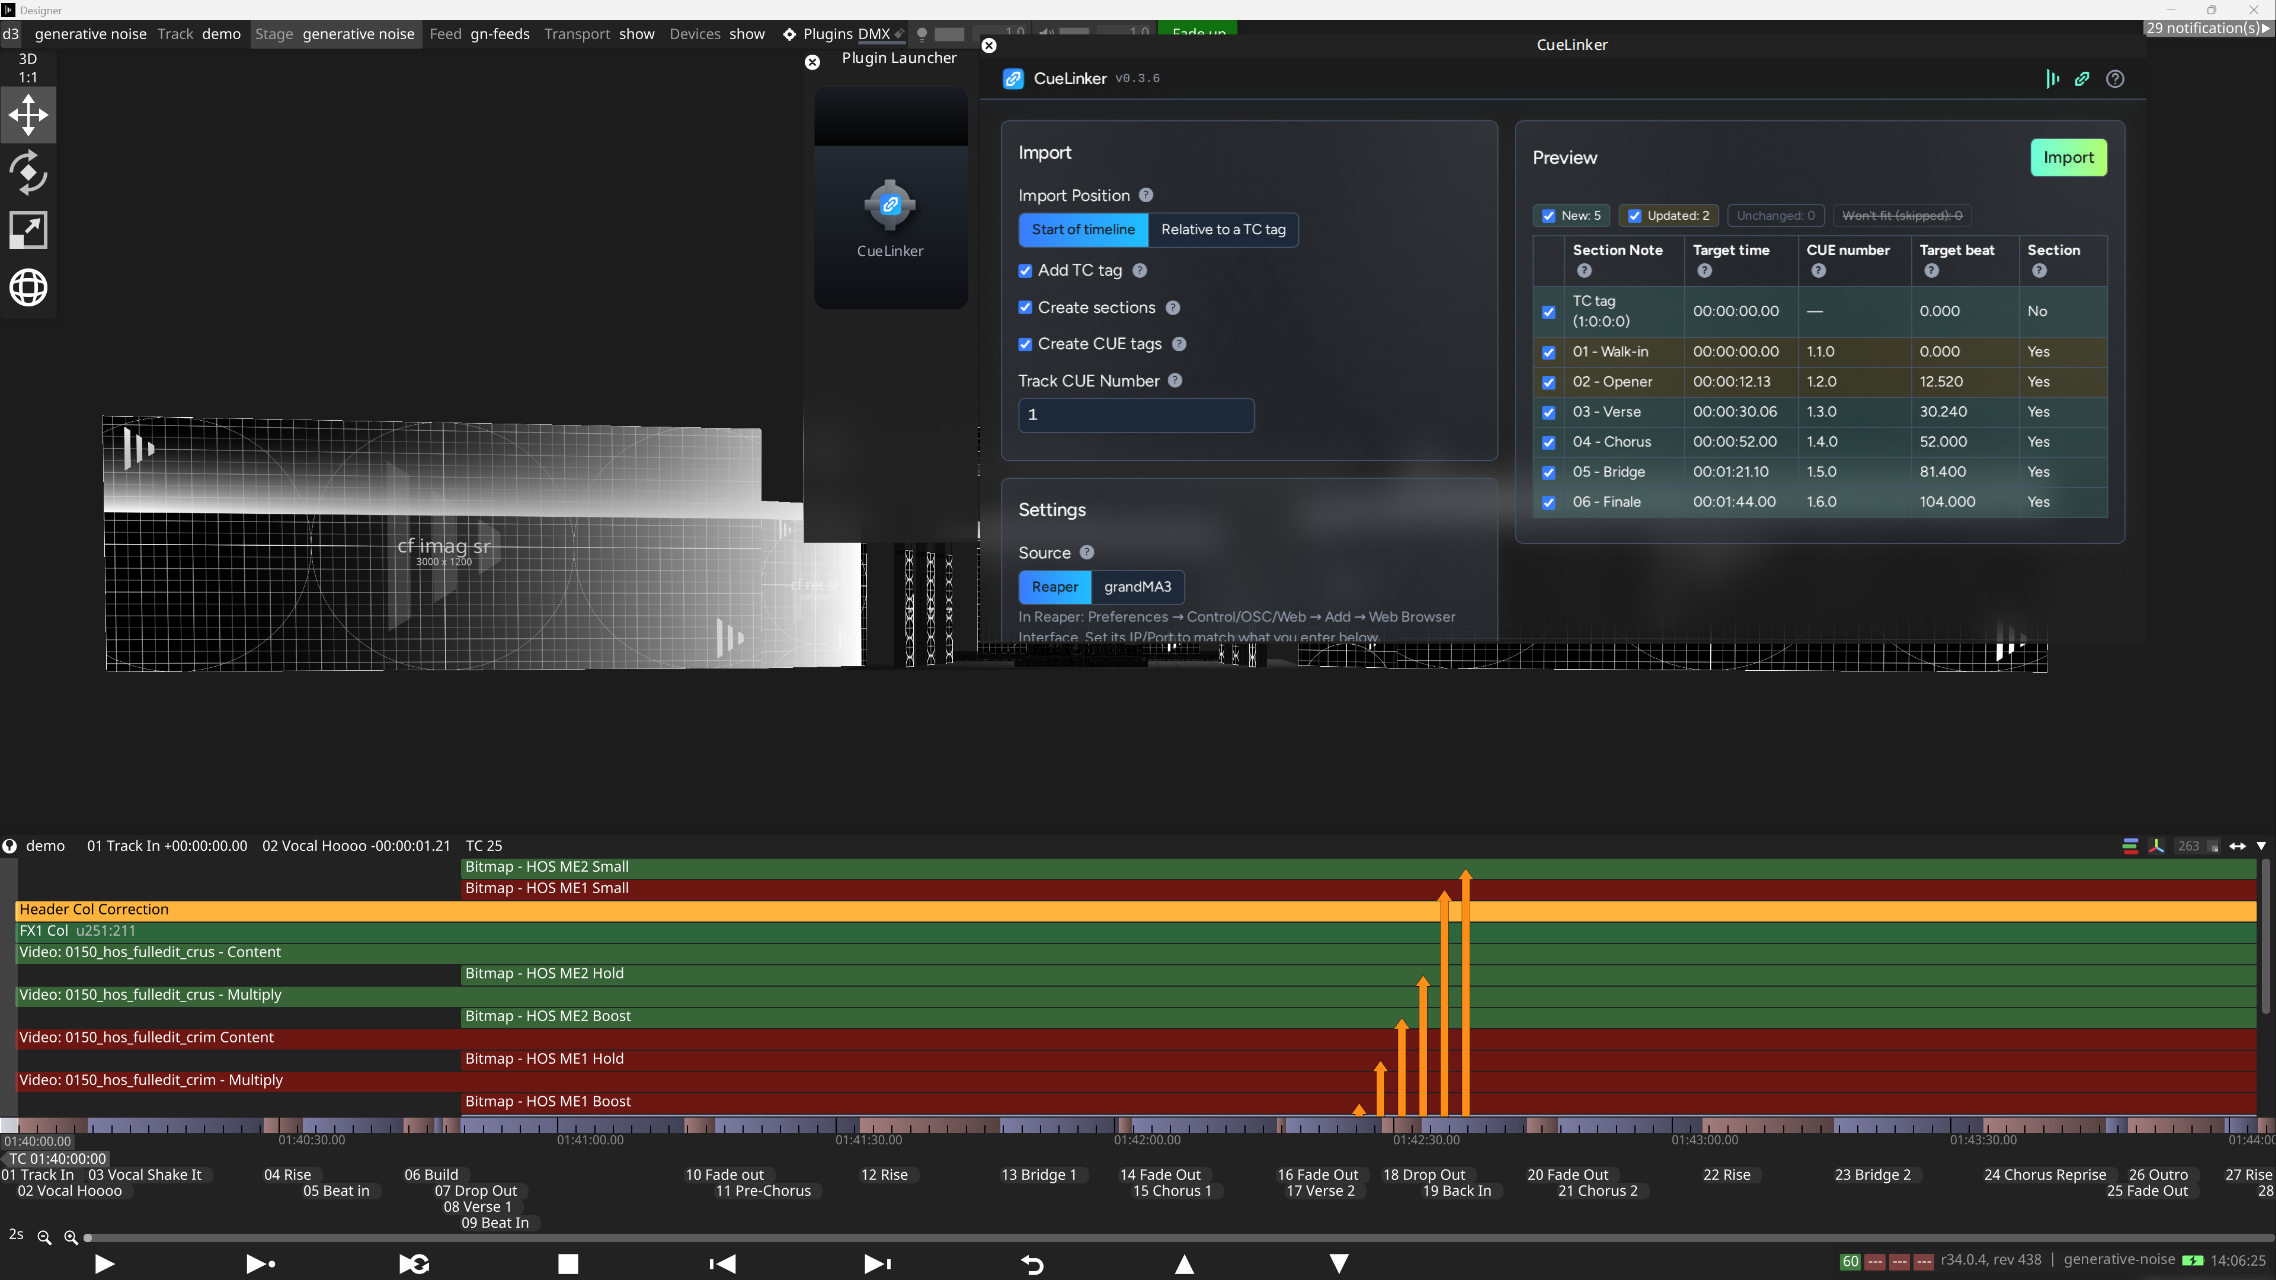The width and height of the screenshot is (2276, 1280).
Task: Select the move/pan camera tool
Action: 28,115
